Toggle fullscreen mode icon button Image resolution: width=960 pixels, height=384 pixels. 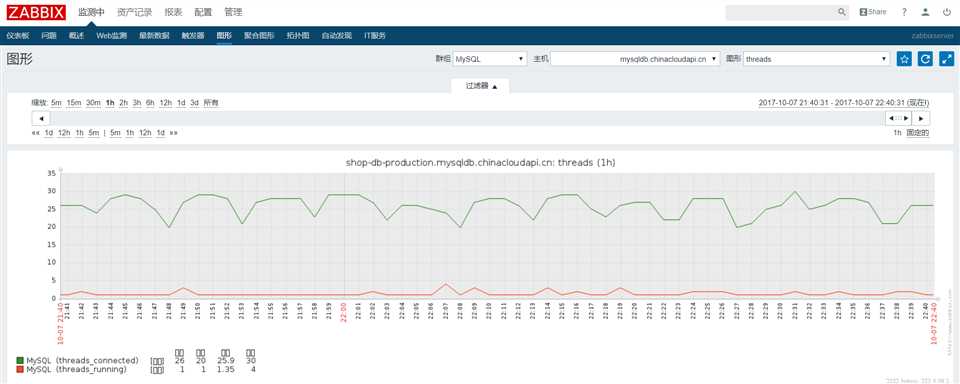click(947, 59)
